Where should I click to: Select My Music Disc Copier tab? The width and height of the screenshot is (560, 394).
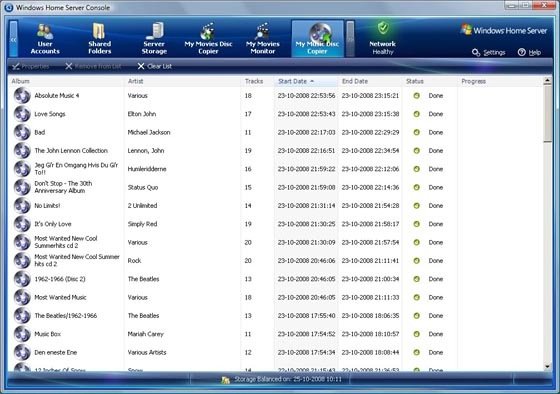click(318, 39)
